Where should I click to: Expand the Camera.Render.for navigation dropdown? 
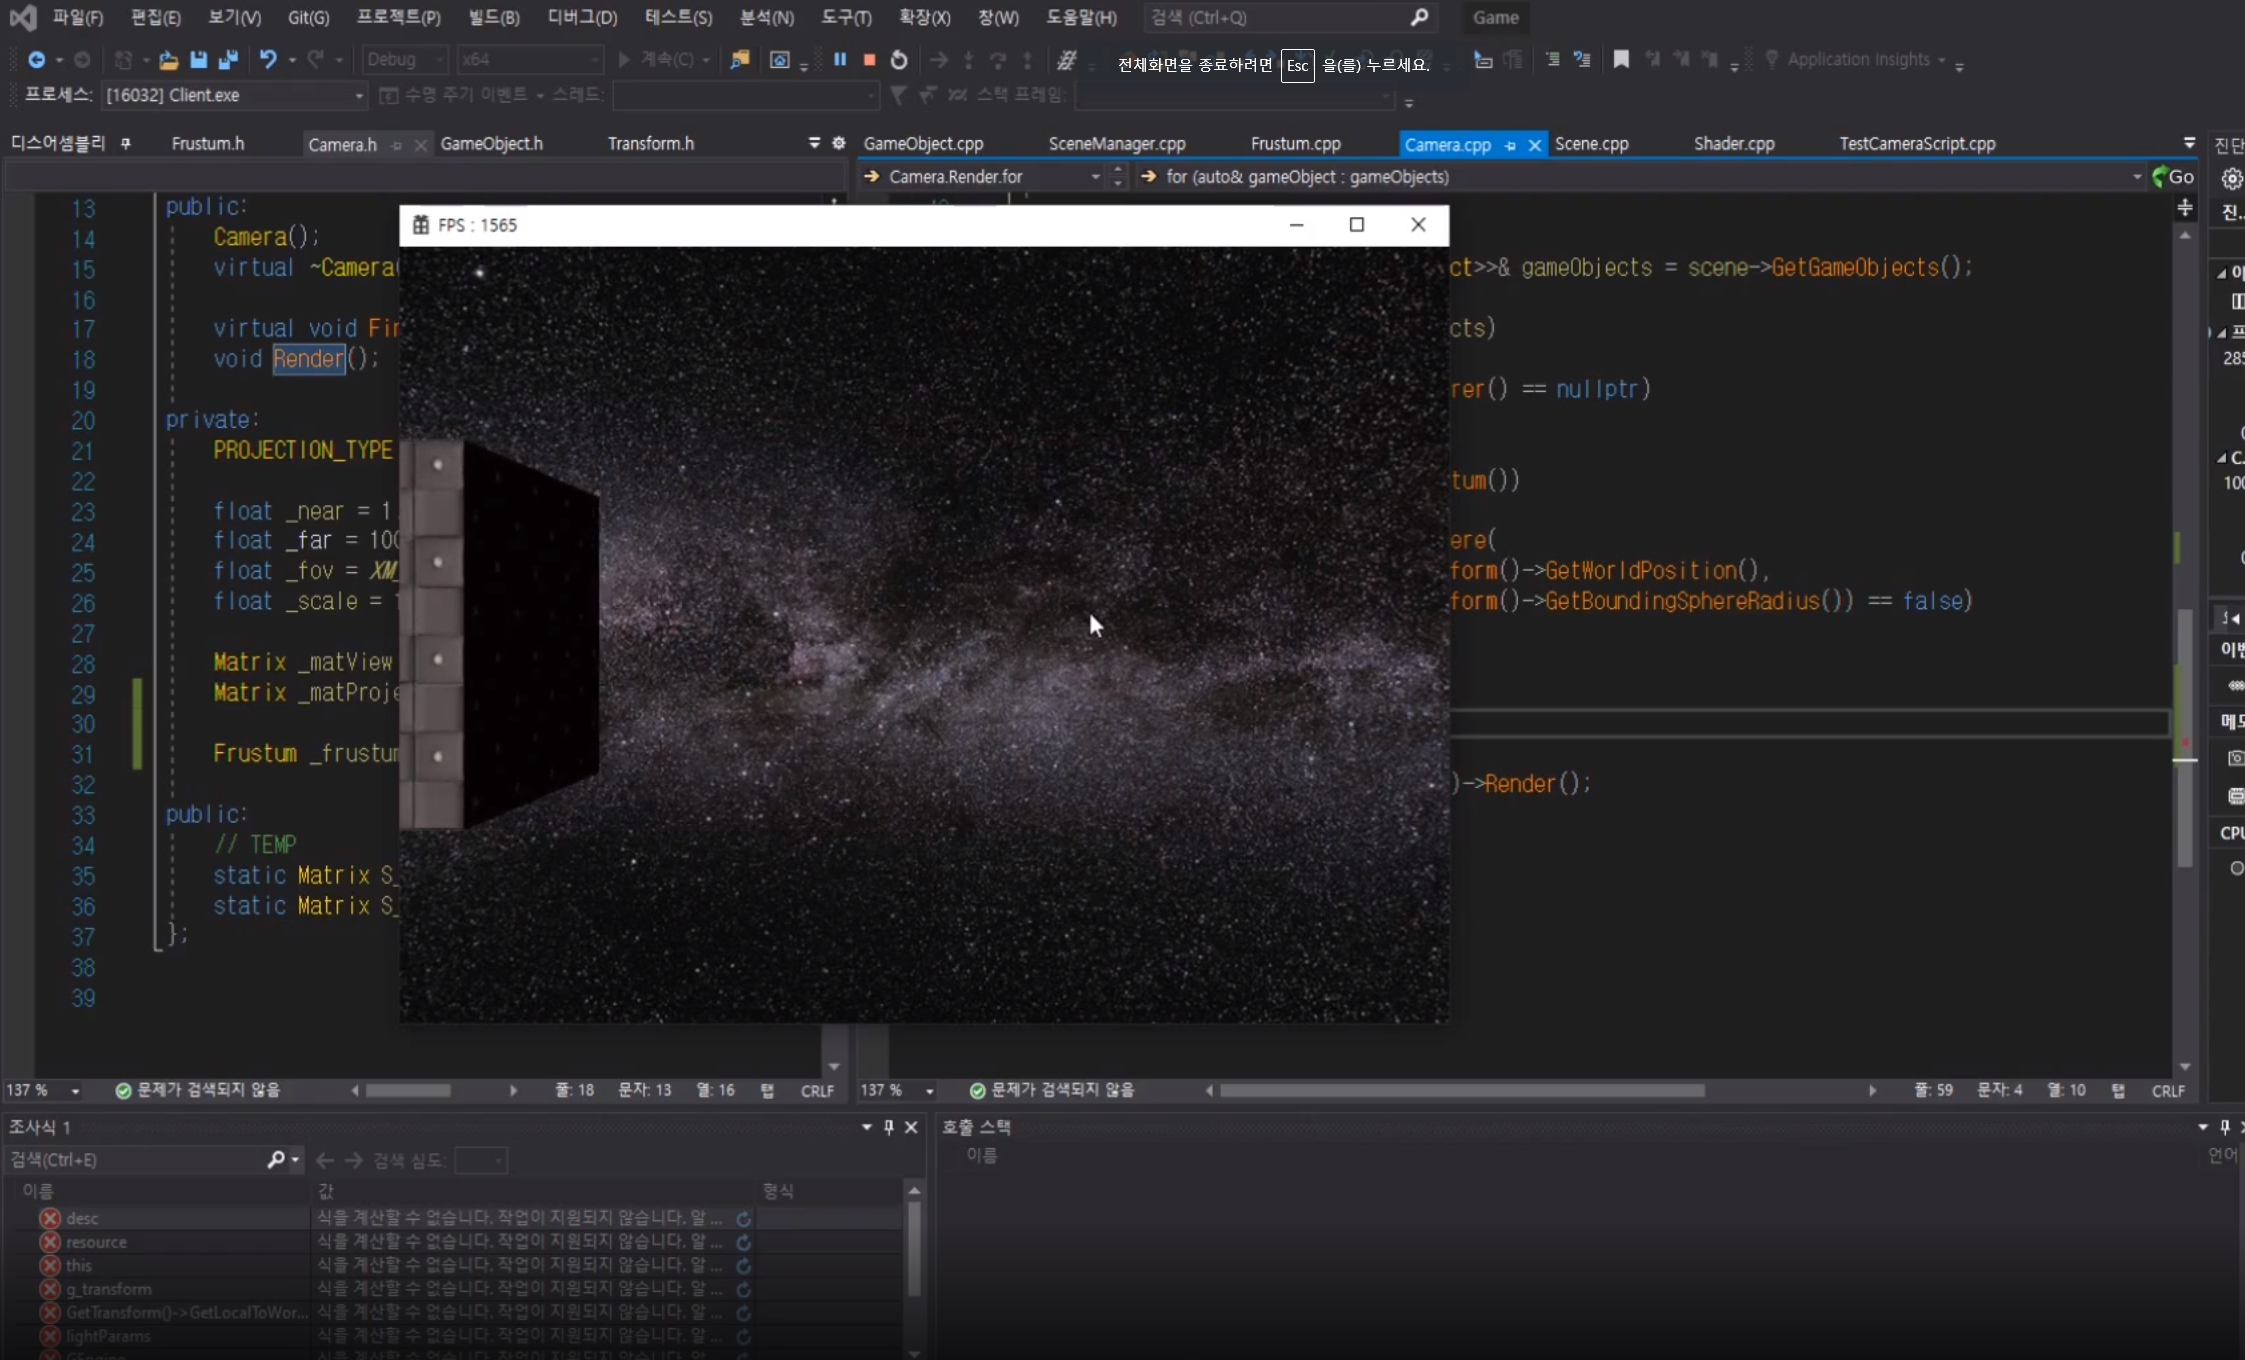click(1094, 177)
